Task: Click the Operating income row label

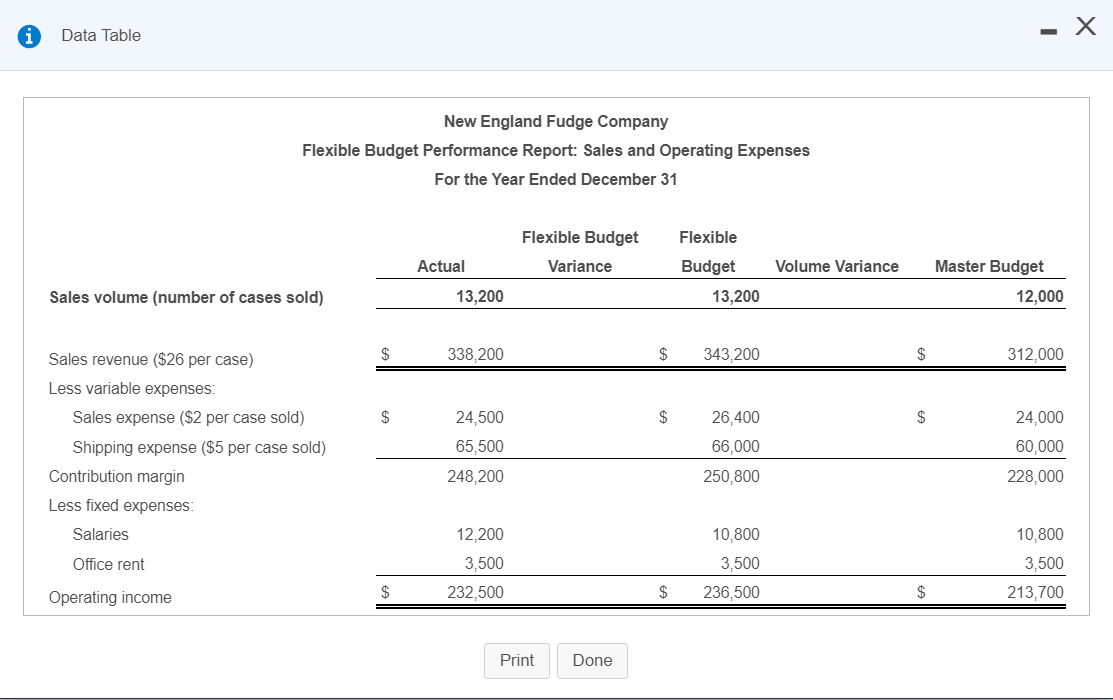Action: pos(110,598)
